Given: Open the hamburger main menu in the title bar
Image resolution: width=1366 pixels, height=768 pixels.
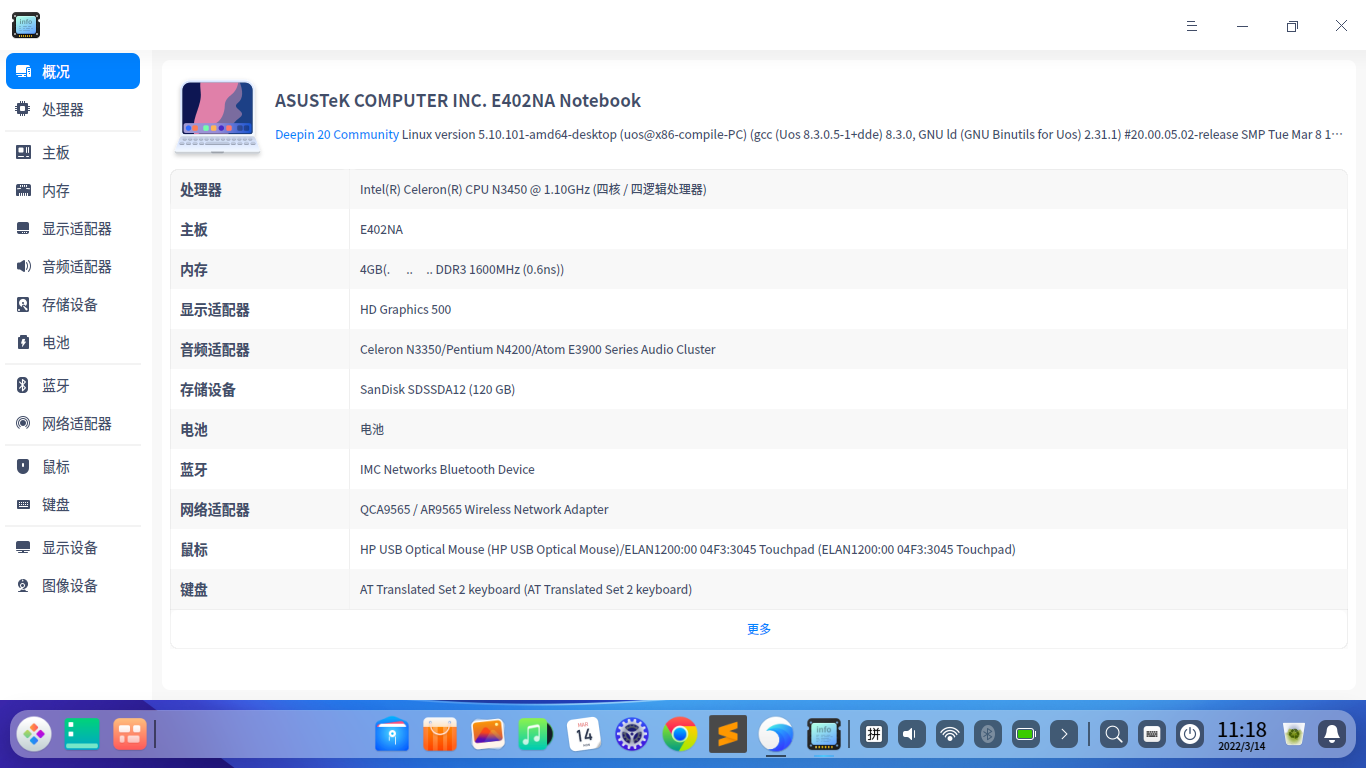Looking at the screenshot, I should click(x=1192, y=26).
